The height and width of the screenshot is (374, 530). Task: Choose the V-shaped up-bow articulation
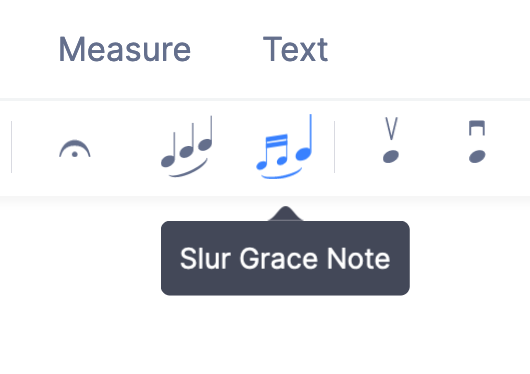point(391,140)
